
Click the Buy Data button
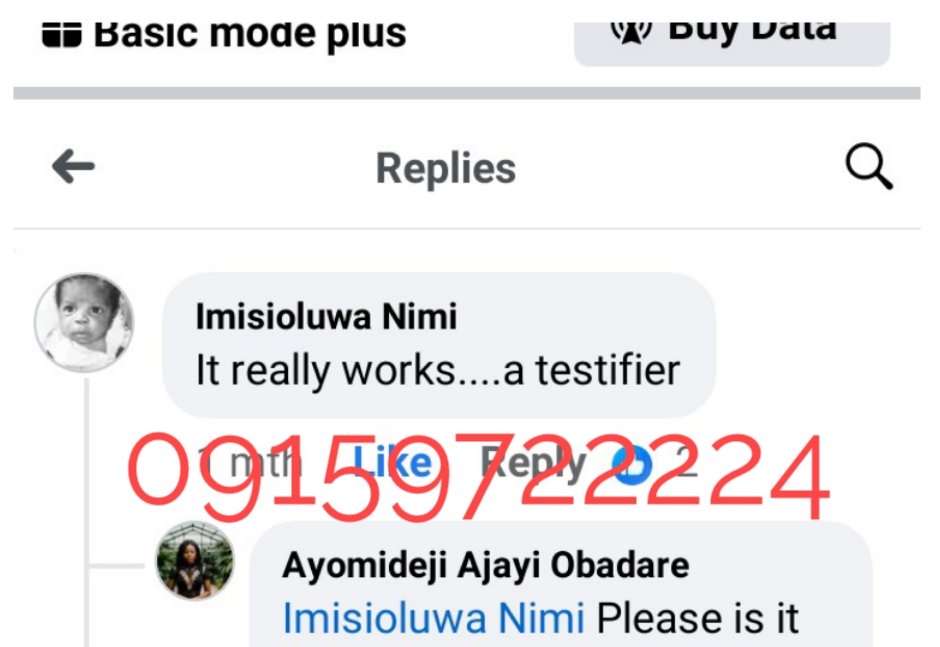[x=732, y=42]
